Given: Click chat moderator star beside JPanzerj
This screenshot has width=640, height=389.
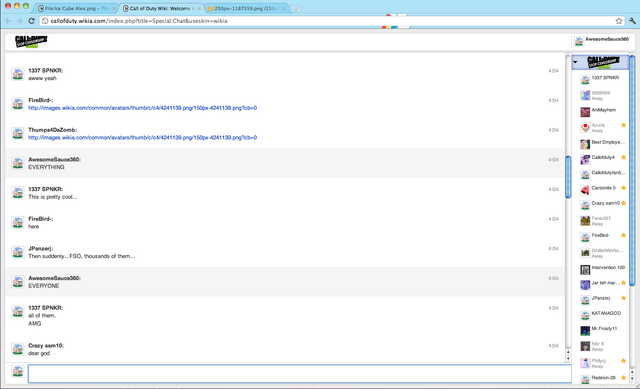Looking at the screenshot, I should (623, 298).
